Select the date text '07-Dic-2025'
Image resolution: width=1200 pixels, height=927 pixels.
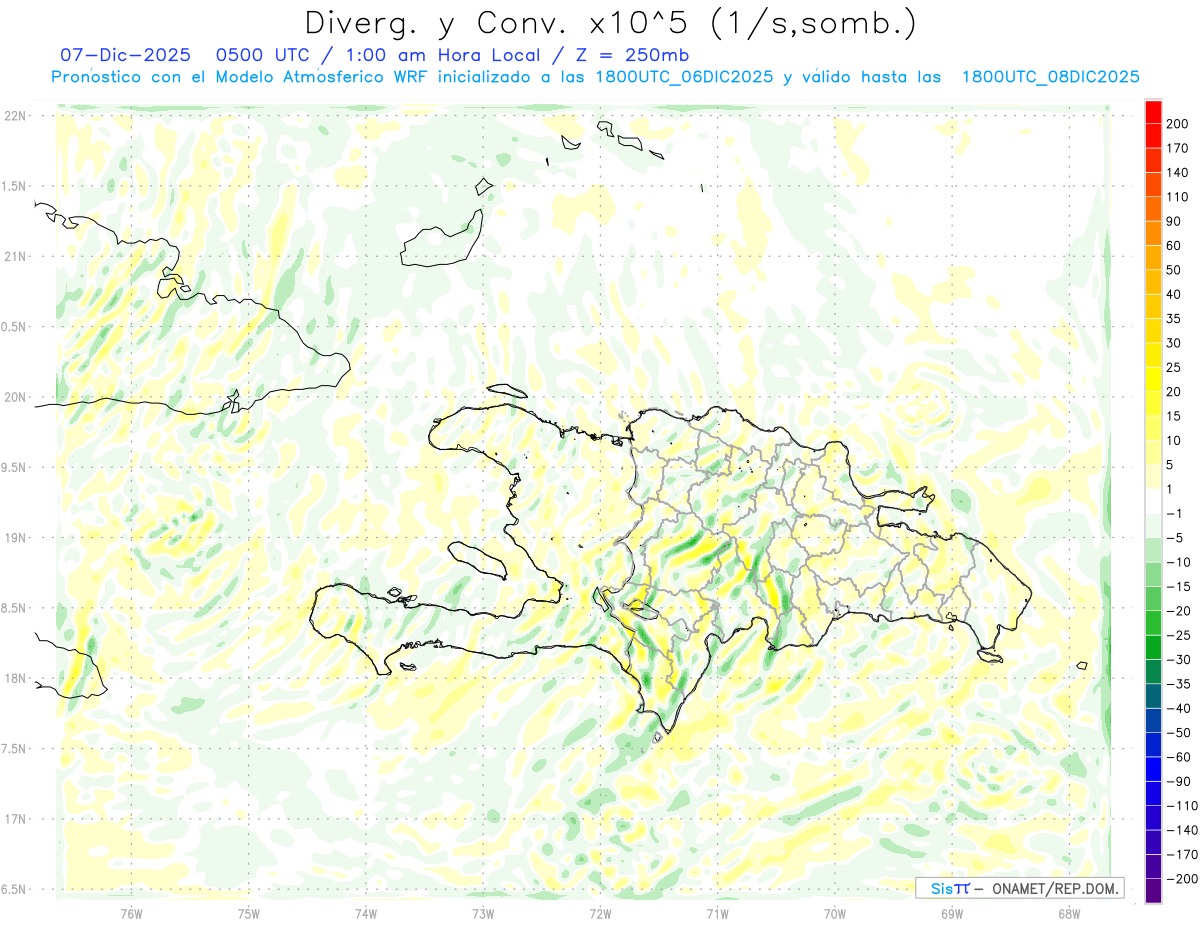click(x=125, y=55)
